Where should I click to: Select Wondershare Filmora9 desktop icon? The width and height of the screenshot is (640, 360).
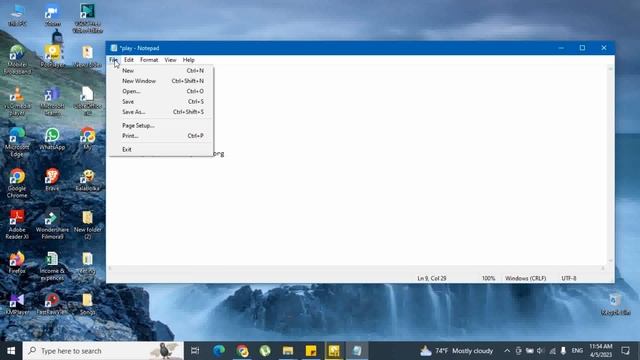coord(52,224)
